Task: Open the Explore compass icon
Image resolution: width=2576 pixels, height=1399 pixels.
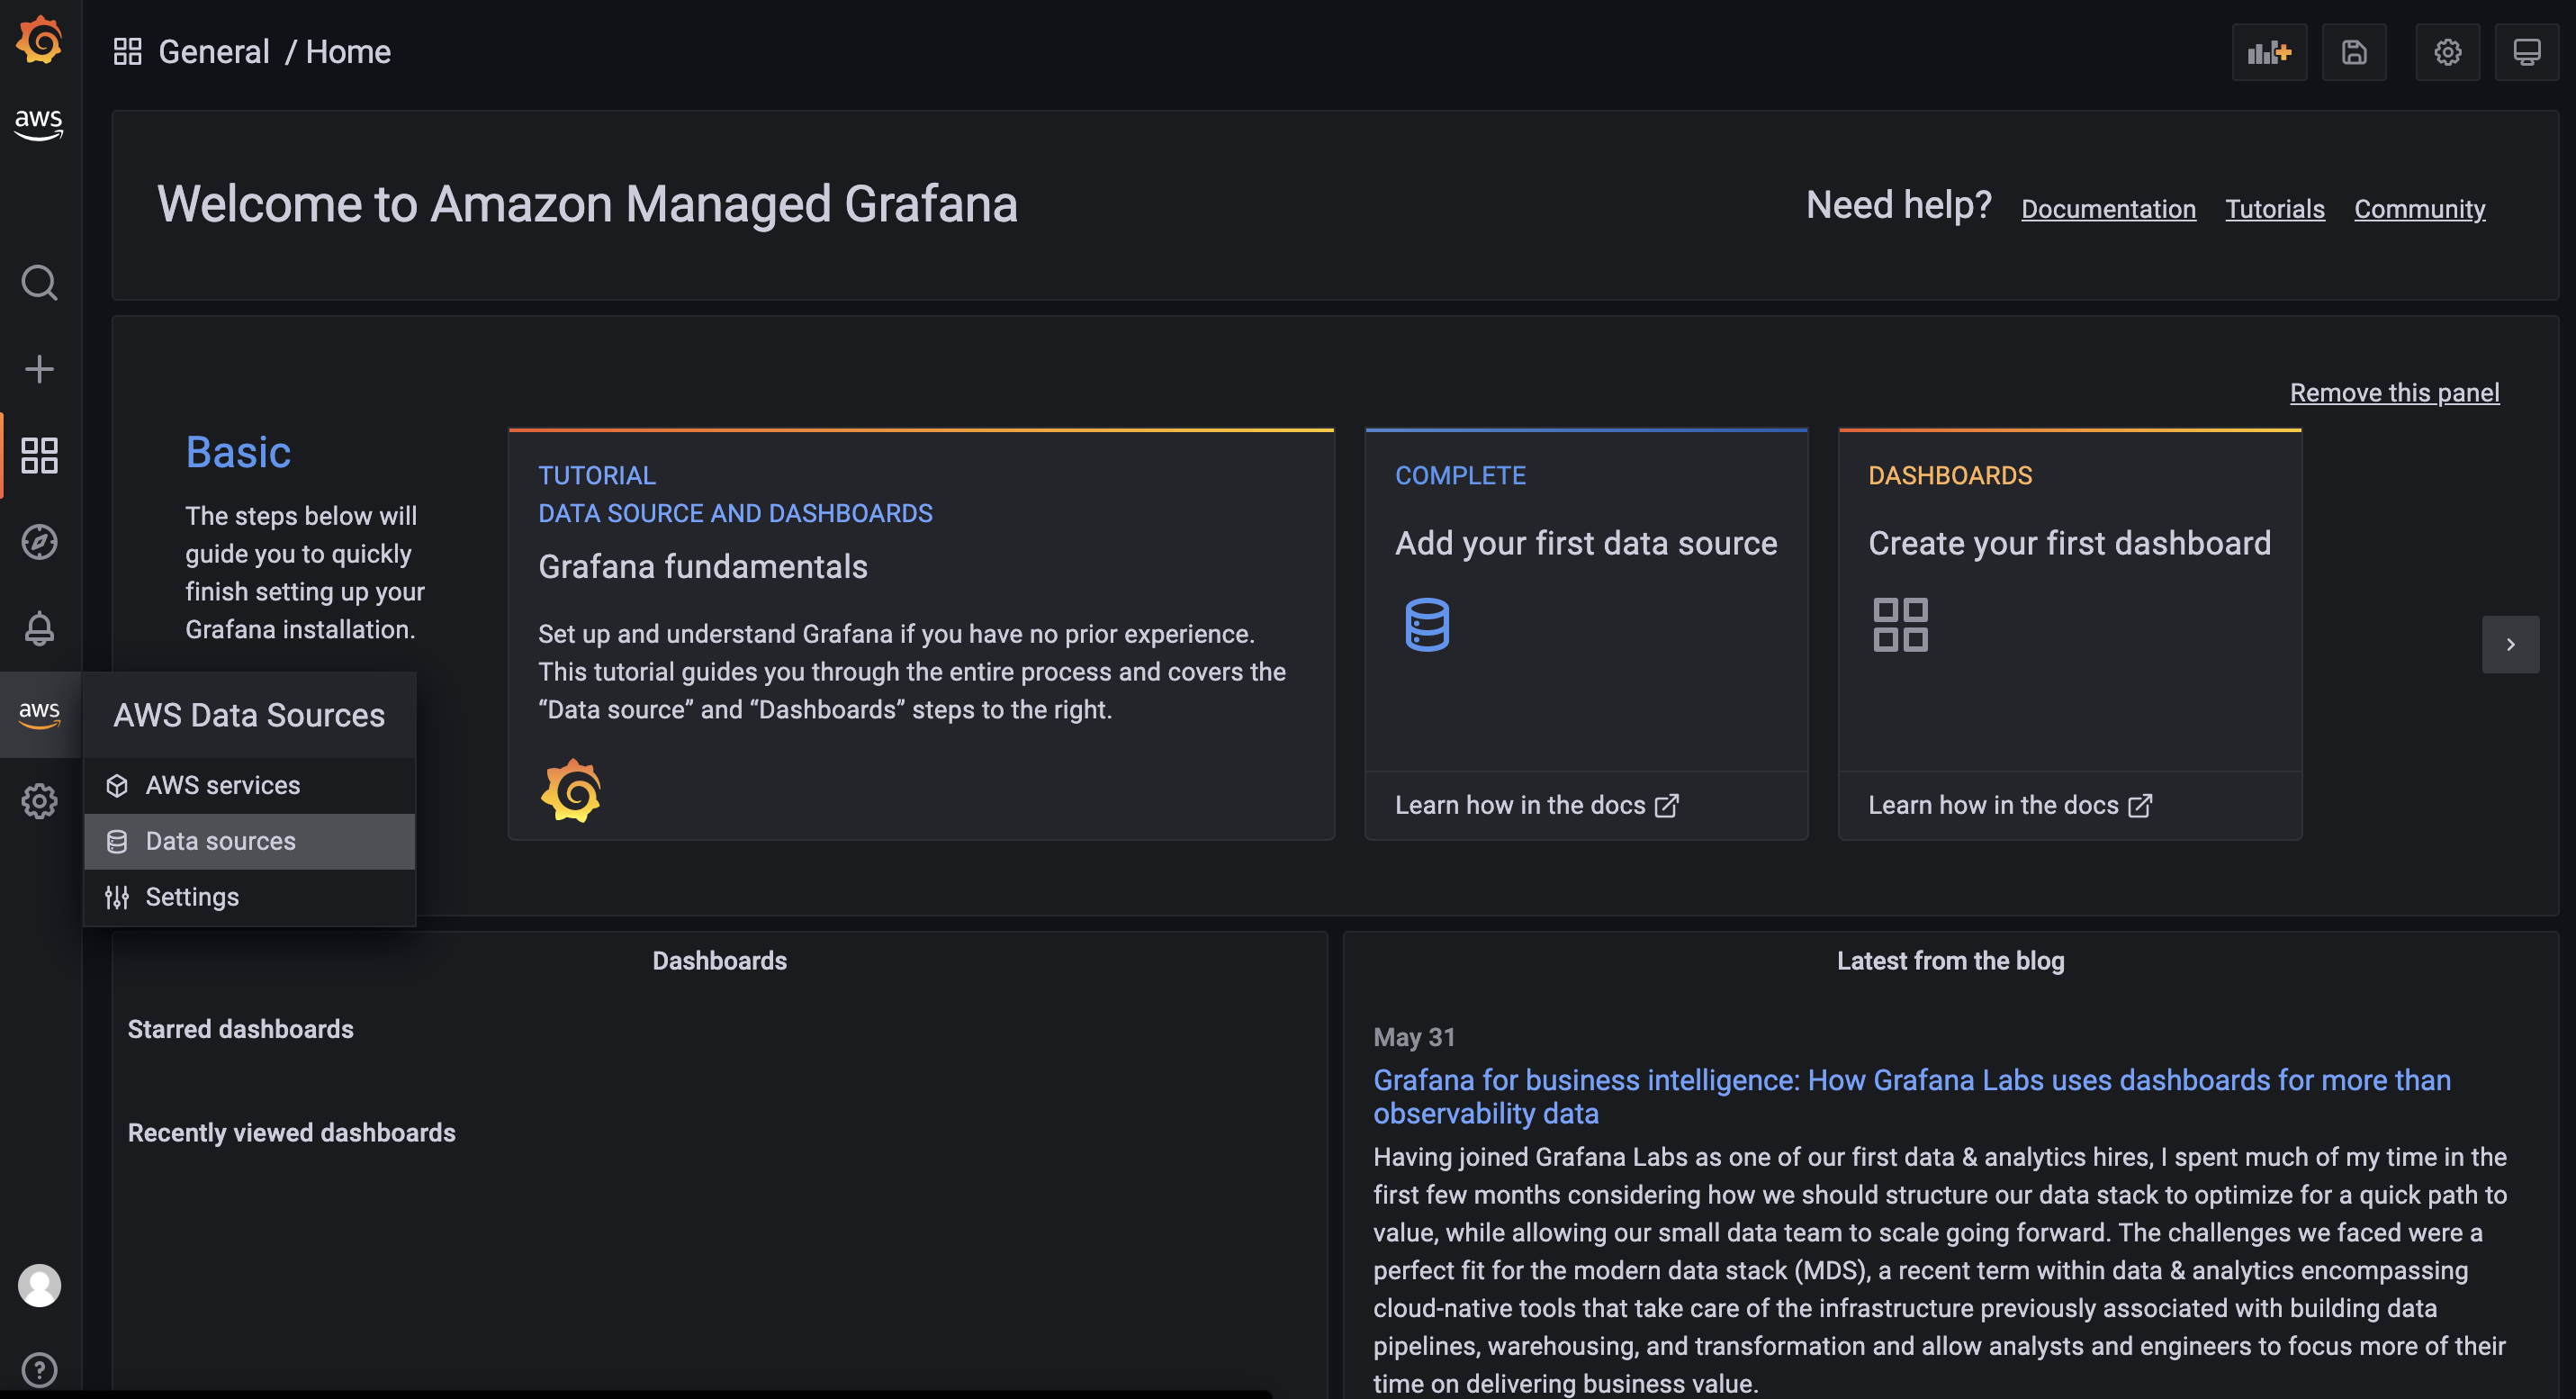Action: click(39, 542)
